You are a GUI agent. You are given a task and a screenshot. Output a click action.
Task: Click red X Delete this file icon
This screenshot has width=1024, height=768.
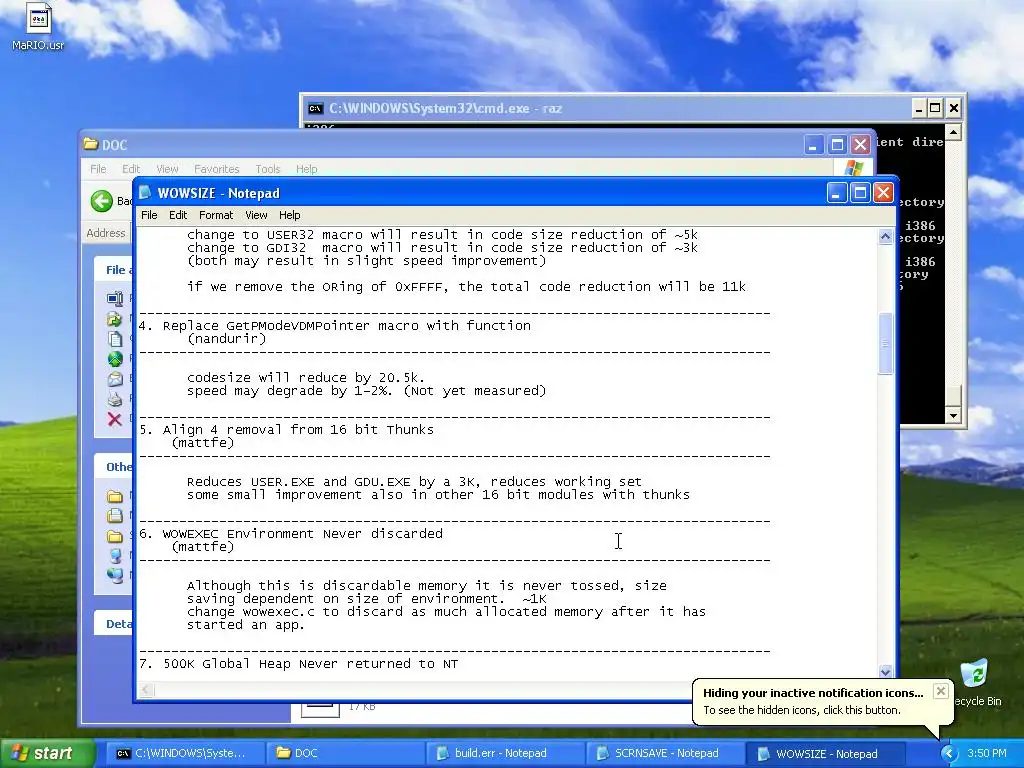click(x=115, y=419)
